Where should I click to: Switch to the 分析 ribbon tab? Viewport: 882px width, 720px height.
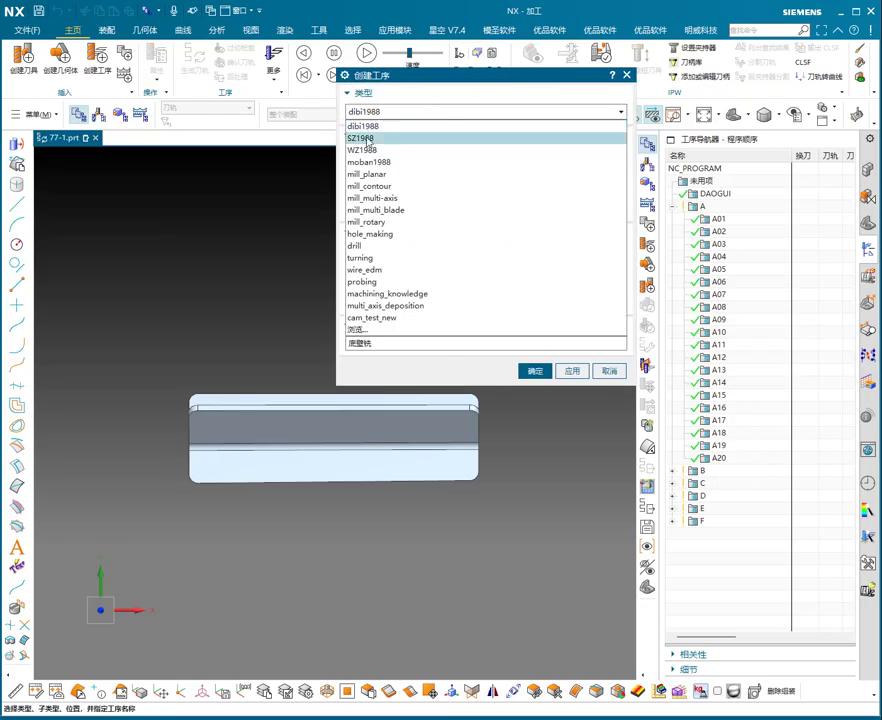click(x=216, y=30)
